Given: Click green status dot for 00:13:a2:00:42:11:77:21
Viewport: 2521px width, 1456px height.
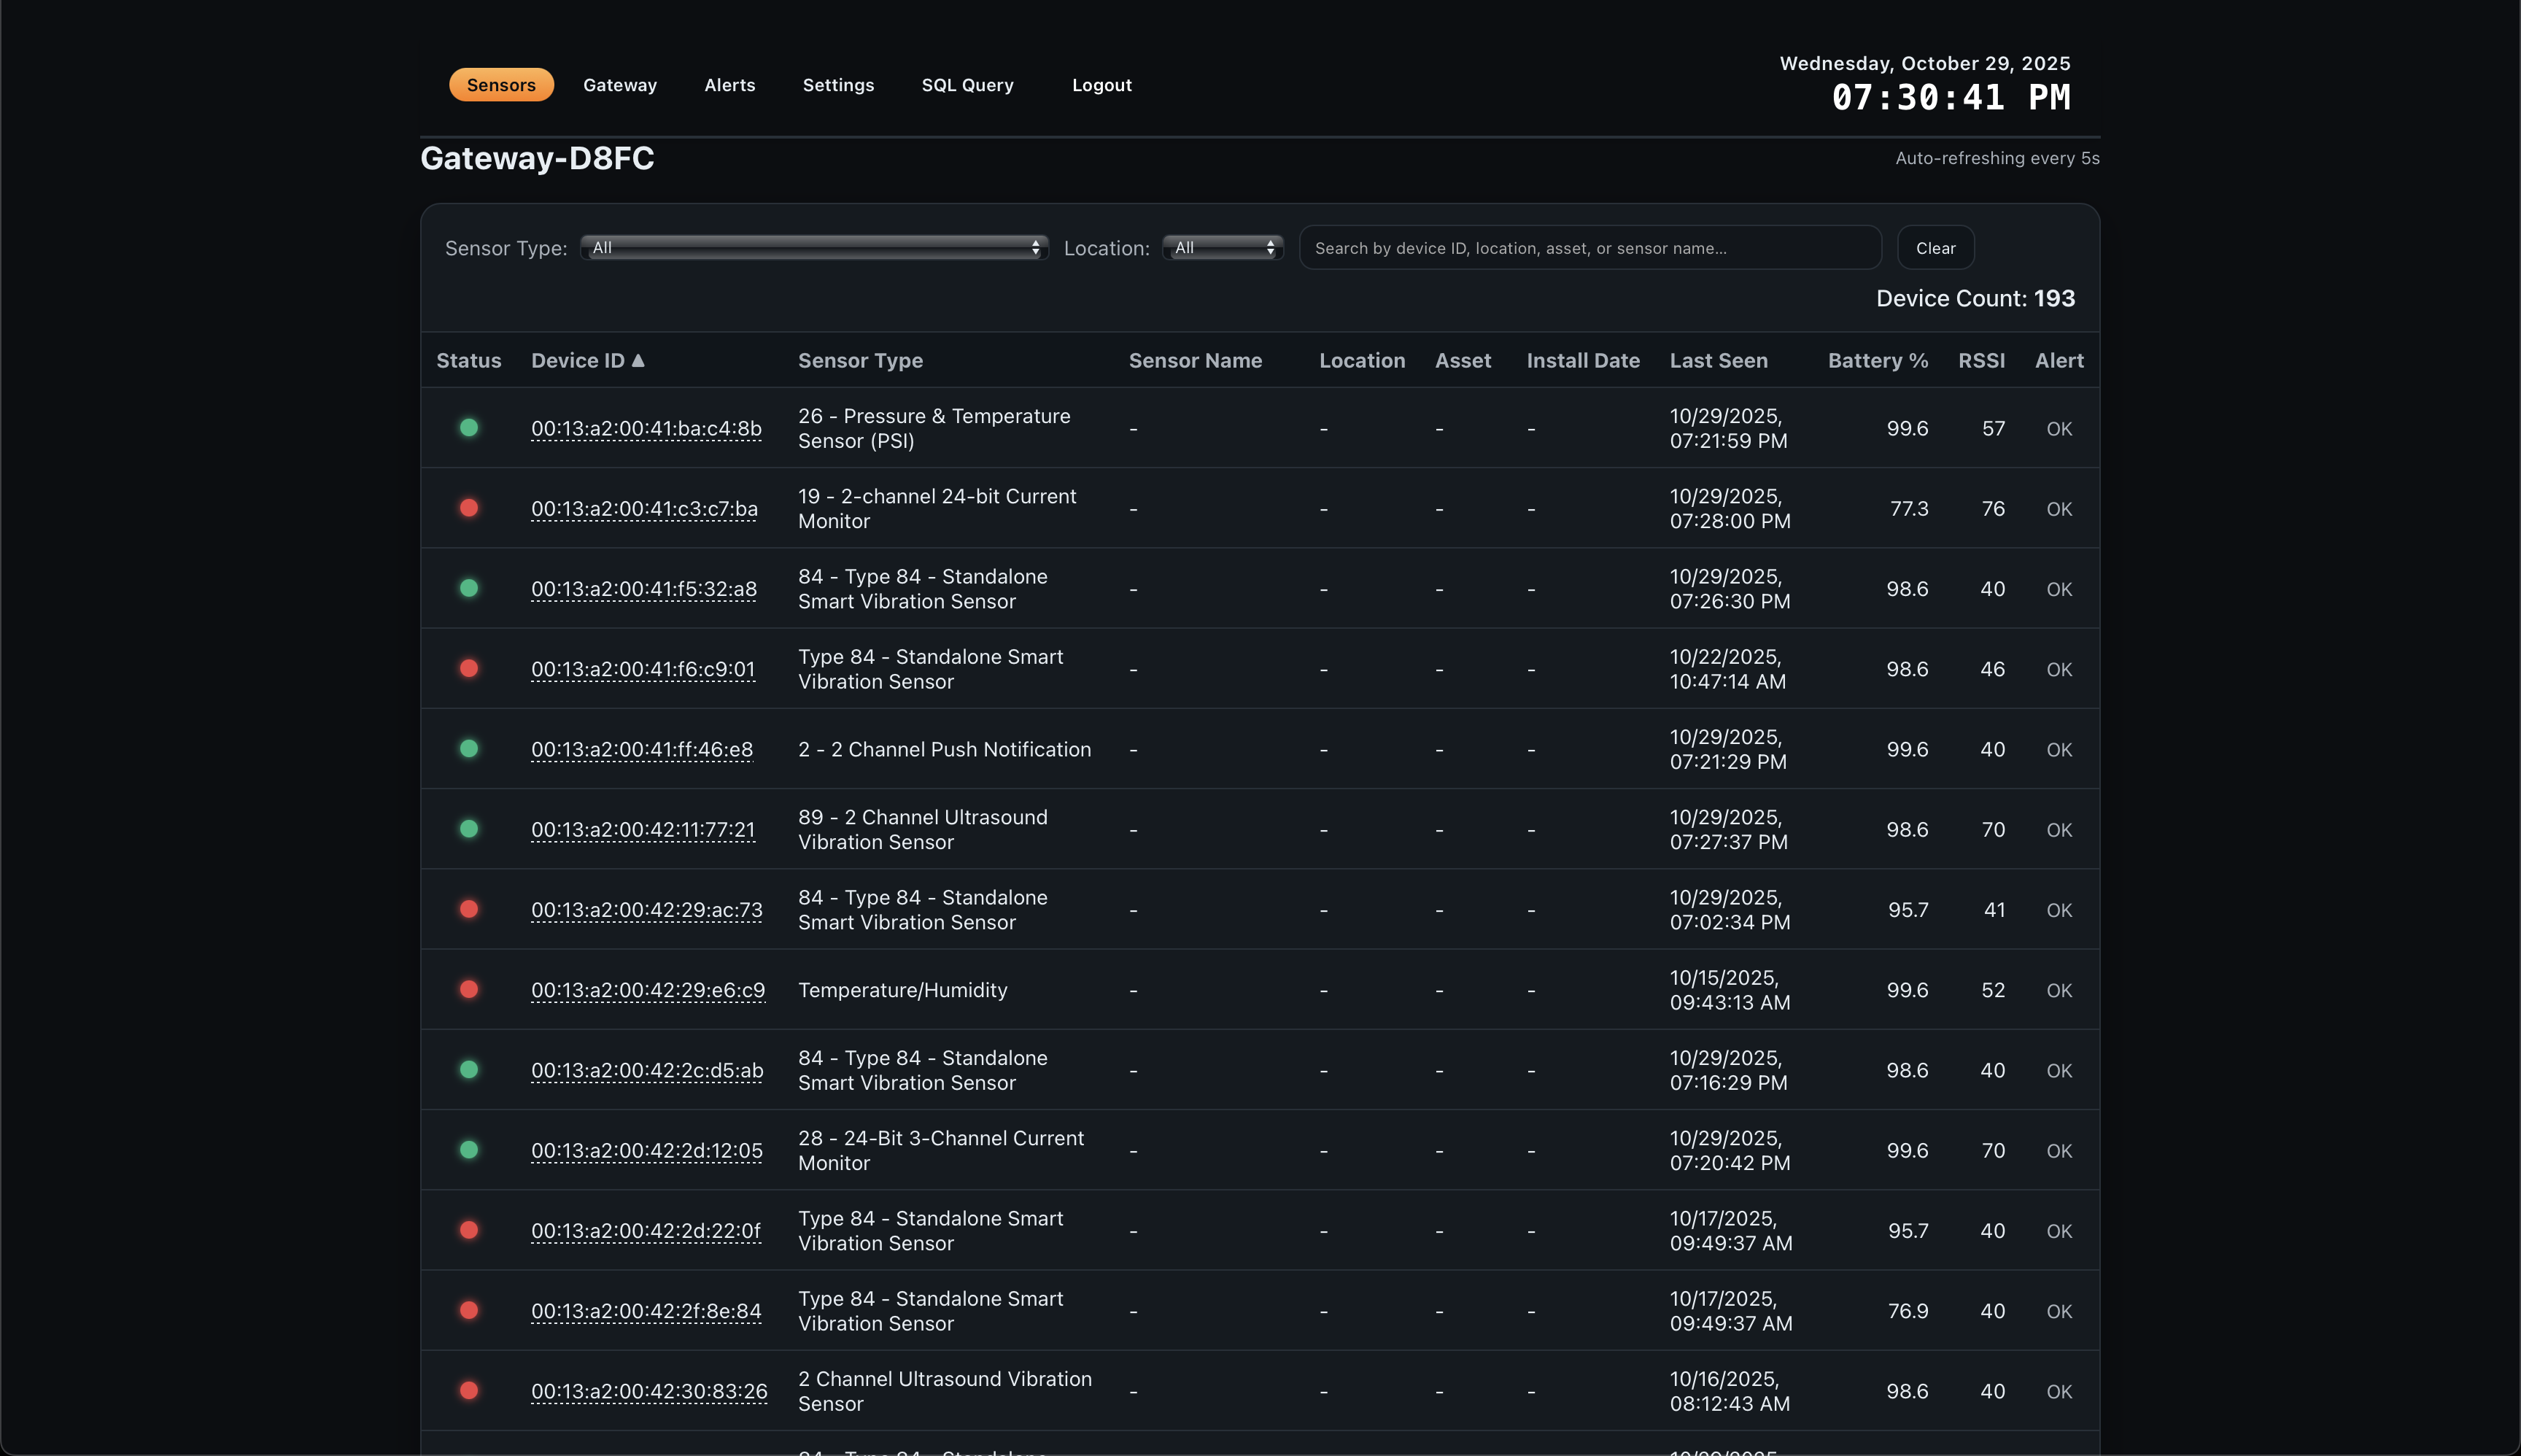Looking at the screenshot, I should coord(468,829).
